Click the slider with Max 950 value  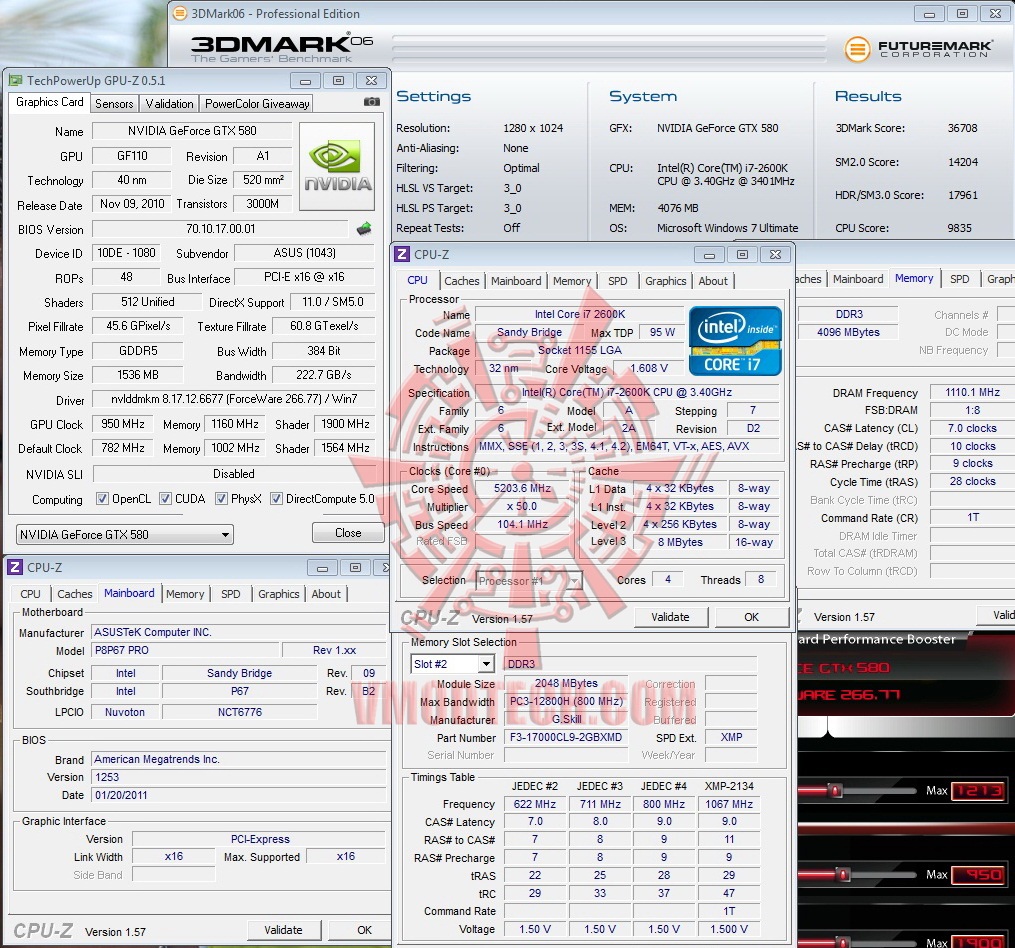tap(843, 875)
